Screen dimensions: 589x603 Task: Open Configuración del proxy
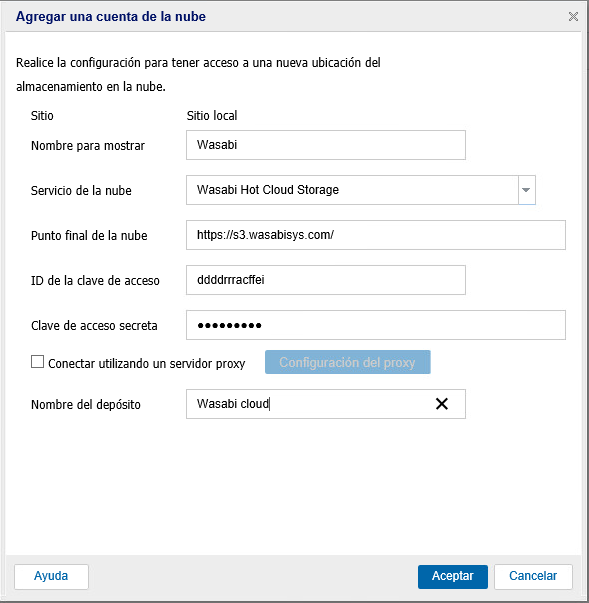tap(348, 362)
